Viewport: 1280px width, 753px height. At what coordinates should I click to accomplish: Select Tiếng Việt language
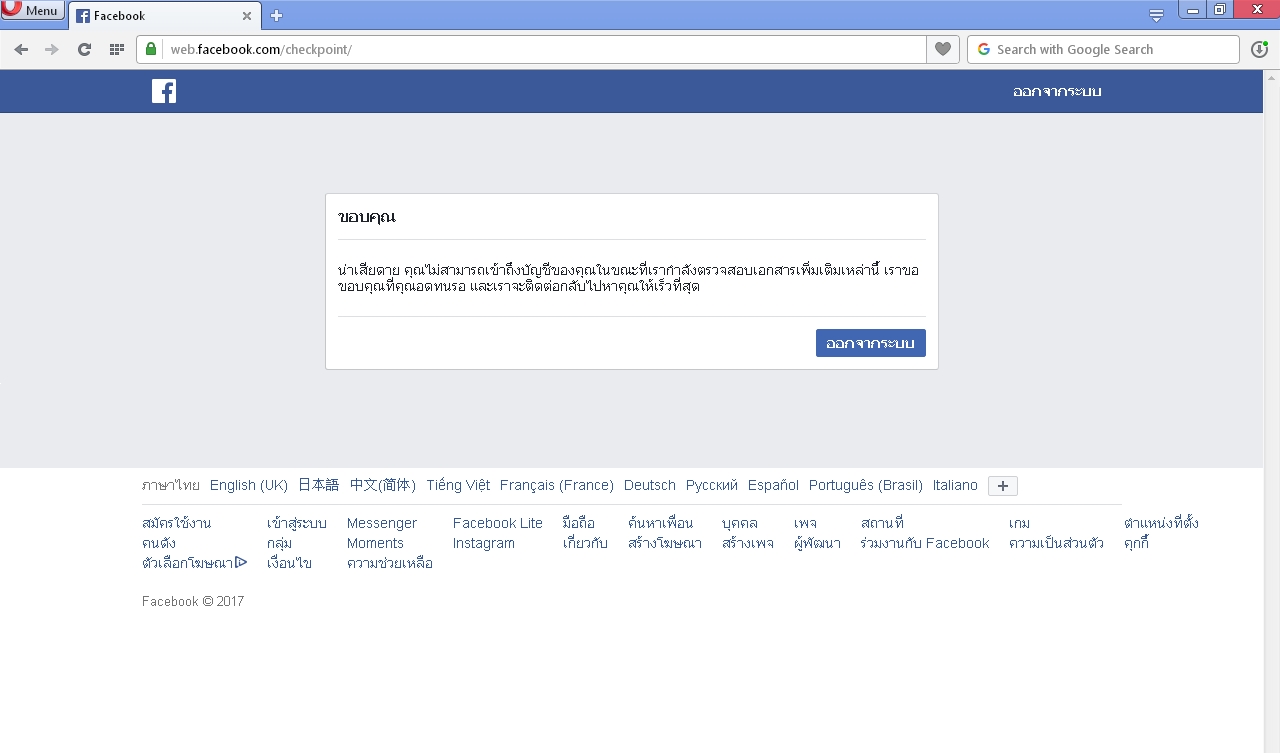pos(458,485)
